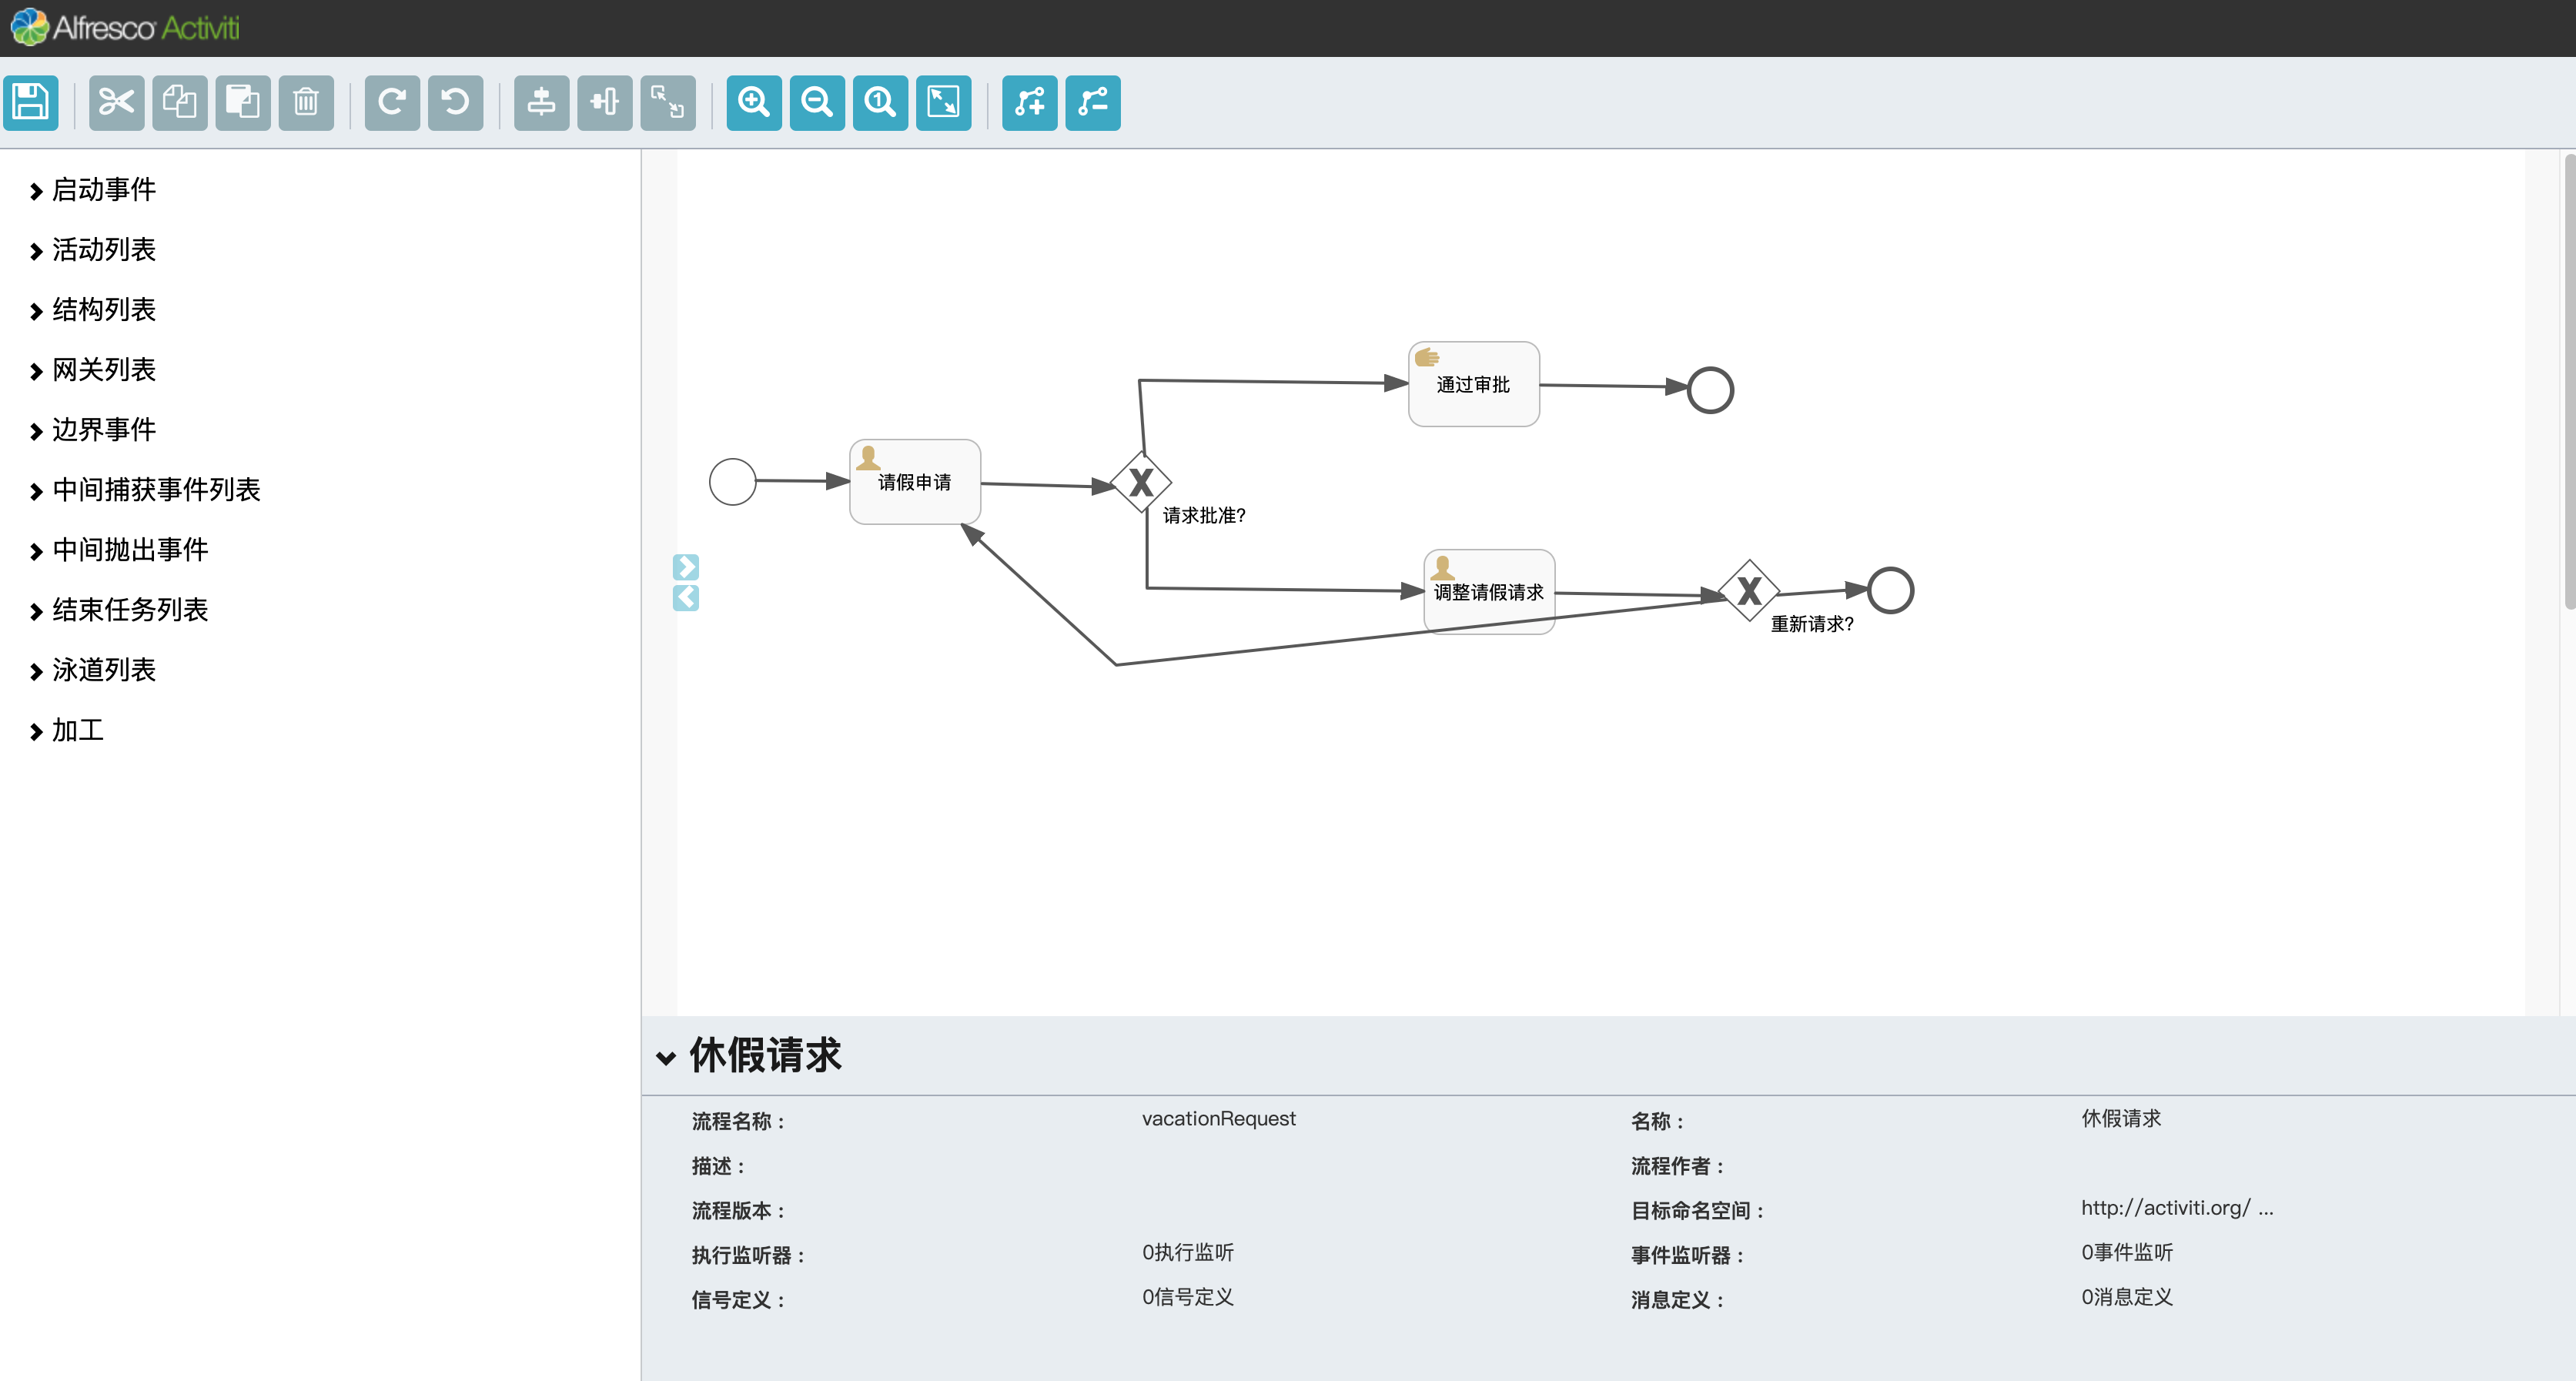Image resolution: width=2576 pixels, height=1381 pixels.
Task: Click the vacationRequest process id value
Action: point(1218,1118)
